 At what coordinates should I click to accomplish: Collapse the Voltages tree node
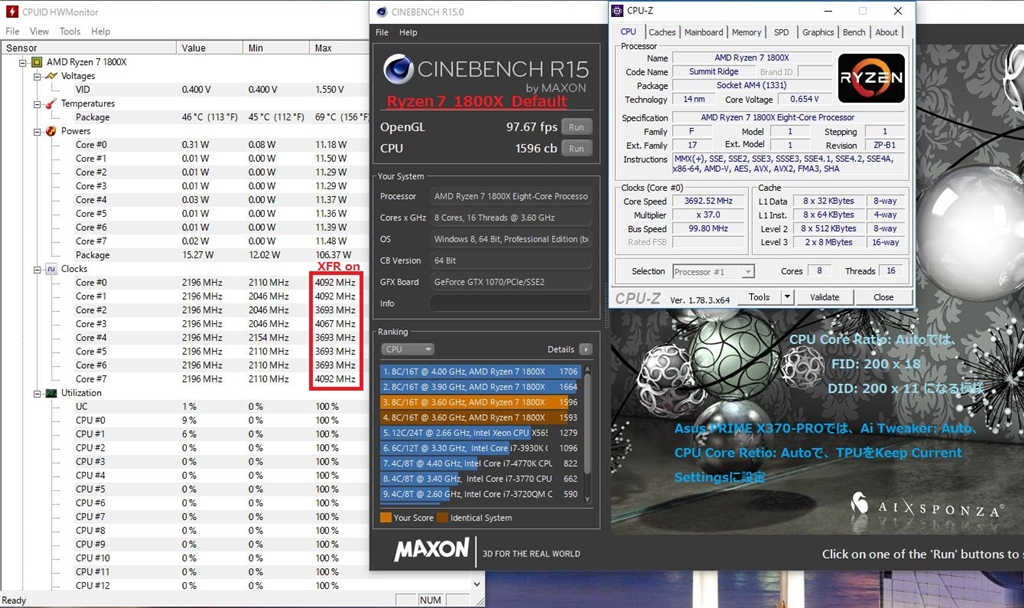(x=37, y=76)
